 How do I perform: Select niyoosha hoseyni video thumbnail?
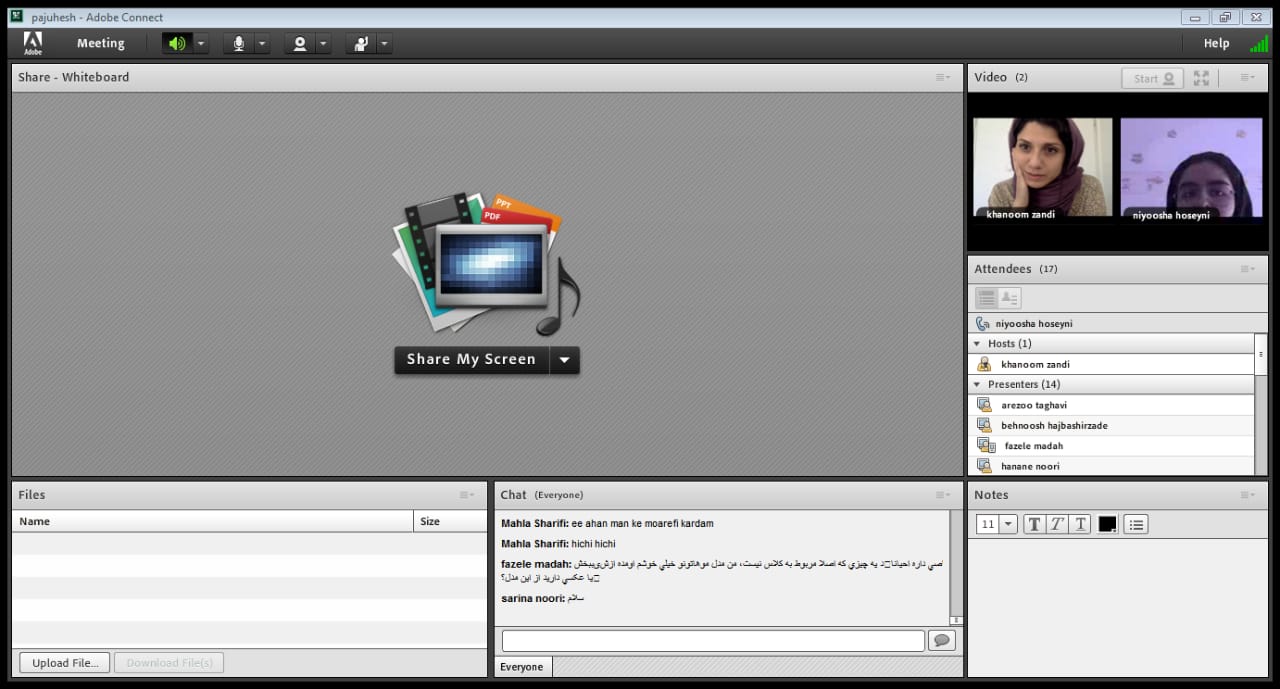(1191, 167)
